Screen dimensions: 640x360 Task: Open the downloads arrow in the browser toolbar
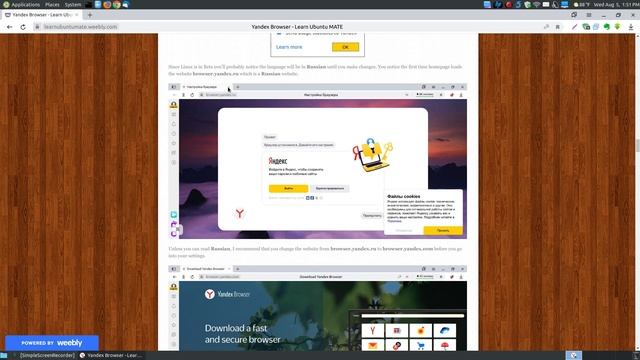pyautogui.click(x=631, y=27)
